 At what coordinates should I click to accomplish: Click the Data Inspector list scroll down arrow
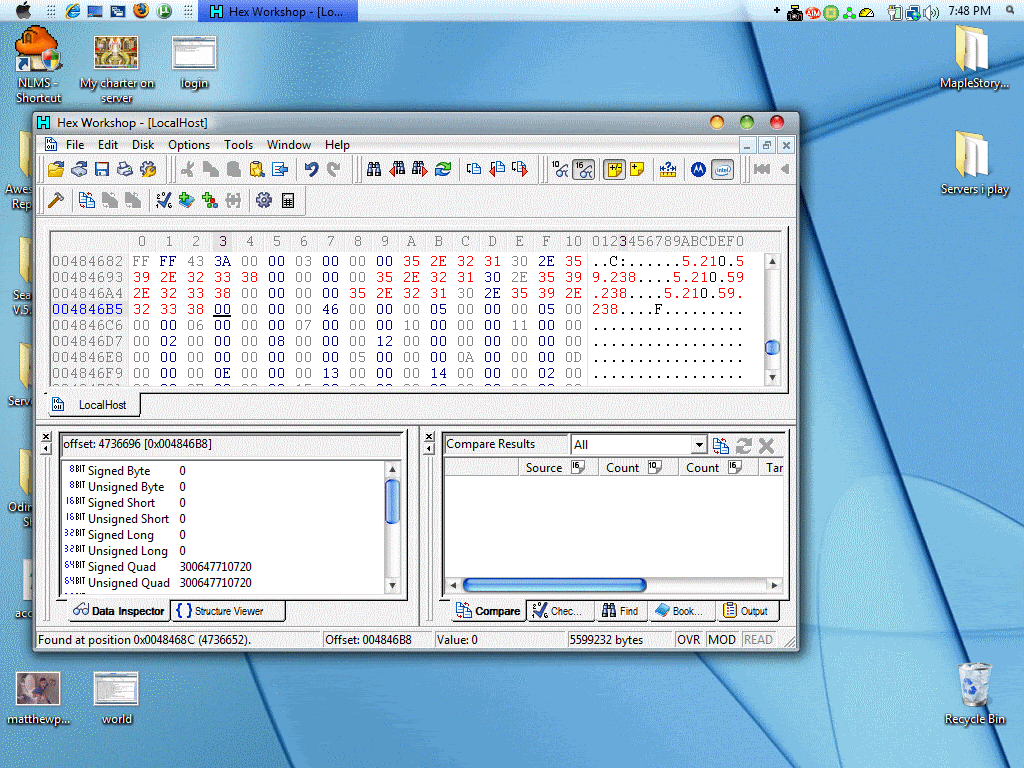pyautogui.click(x=392, y=585)
